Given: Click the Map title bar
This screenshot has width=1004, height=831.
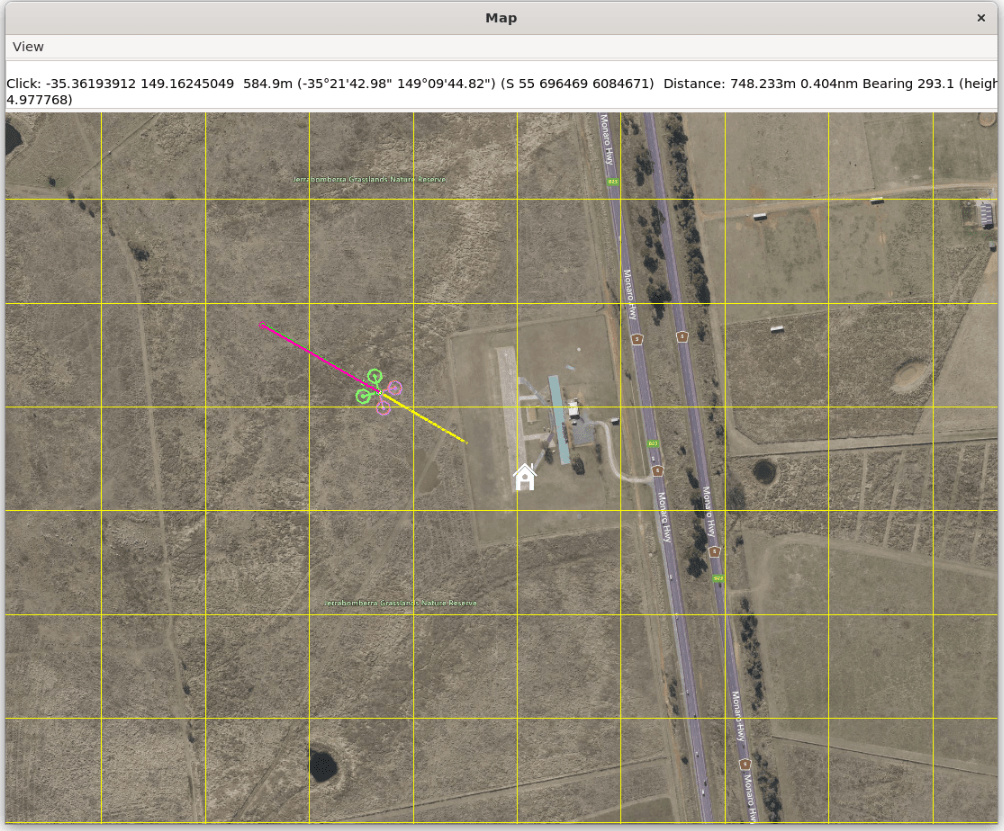Looking at the screenshot, I should pyautogui.click(x=500, y=18).
